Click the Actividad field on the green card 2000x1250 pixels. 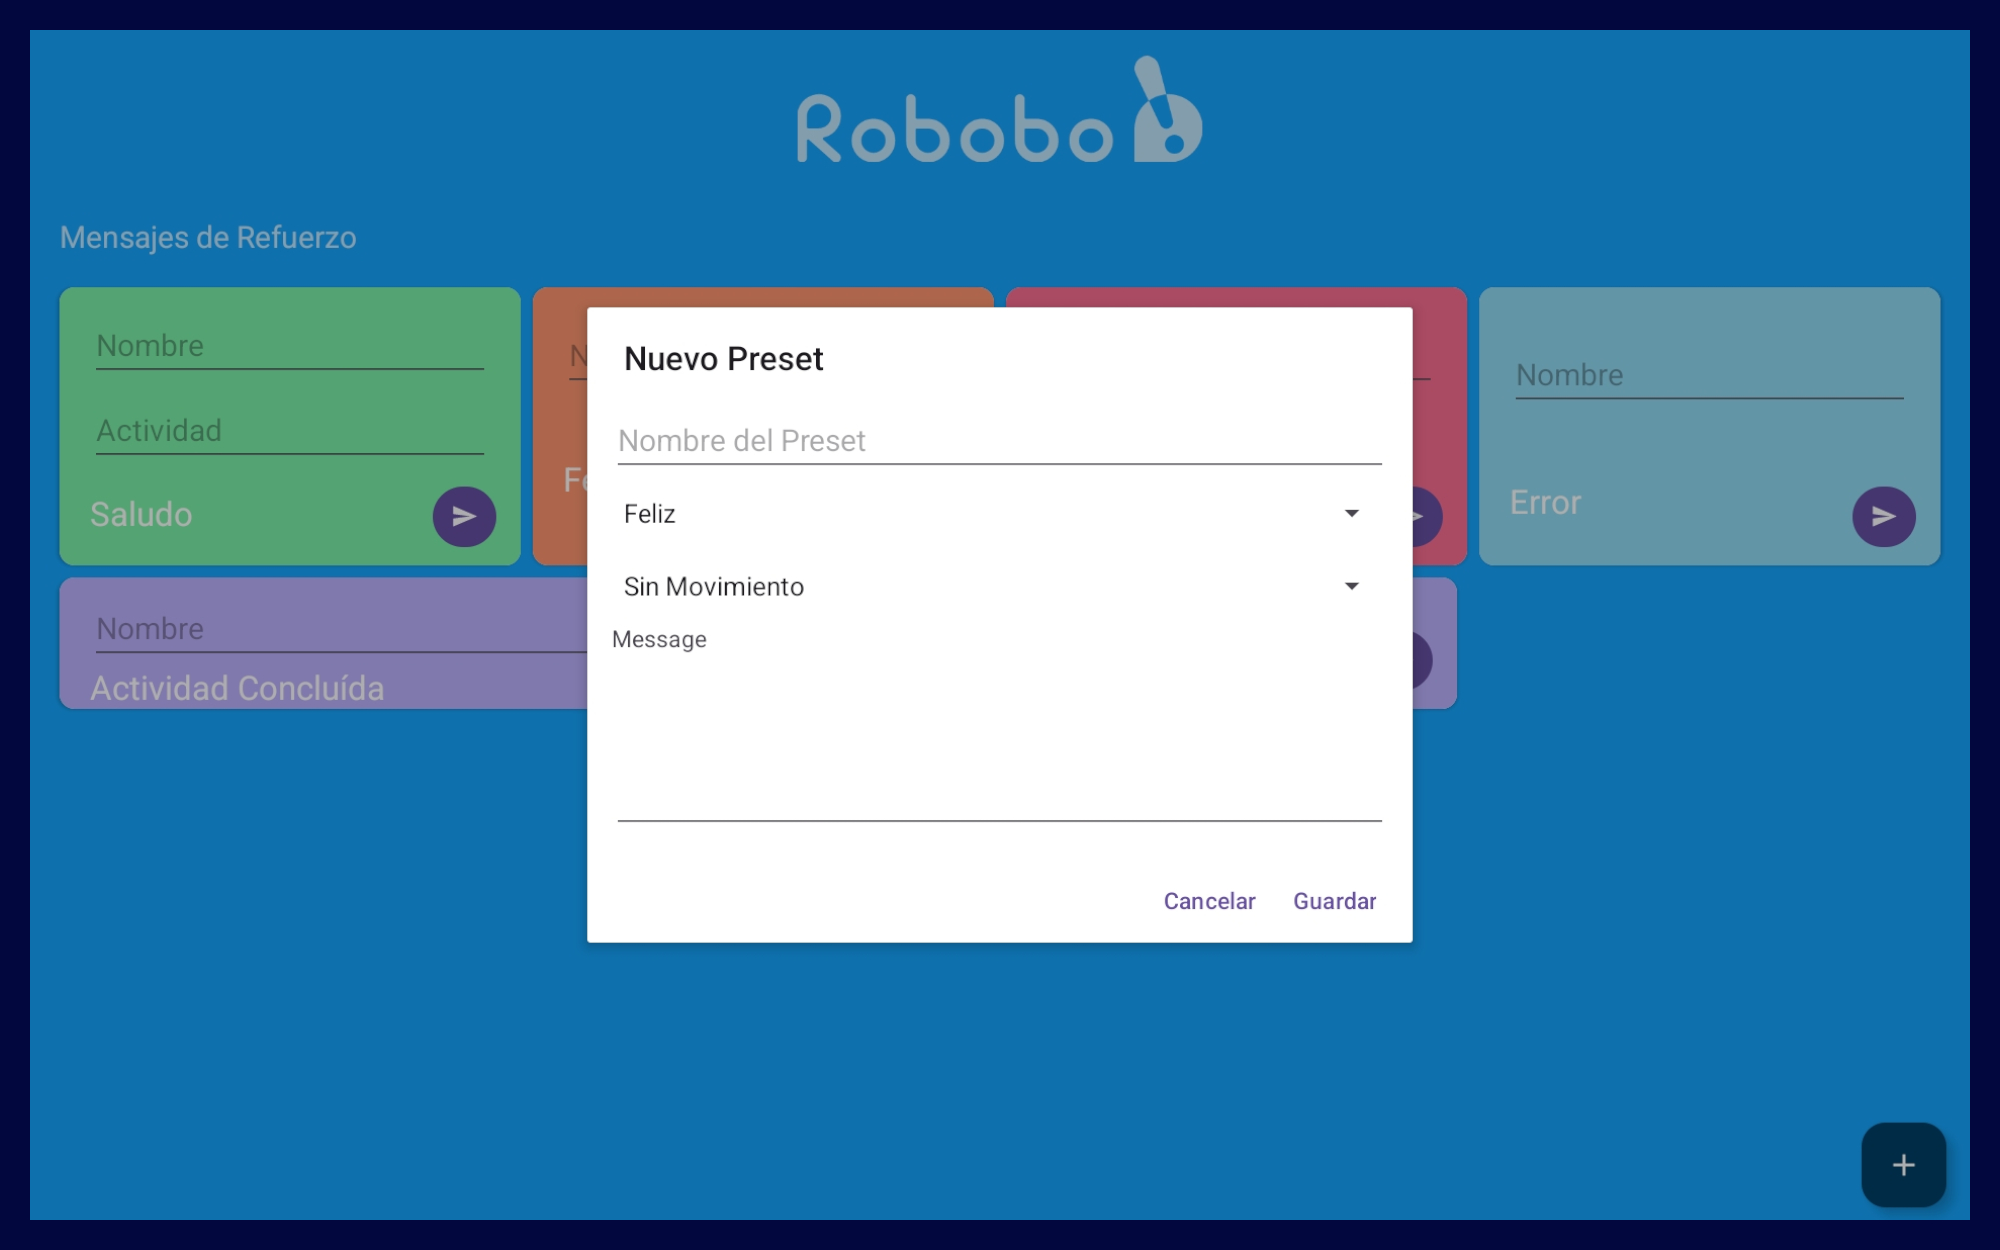click(288, 431)
